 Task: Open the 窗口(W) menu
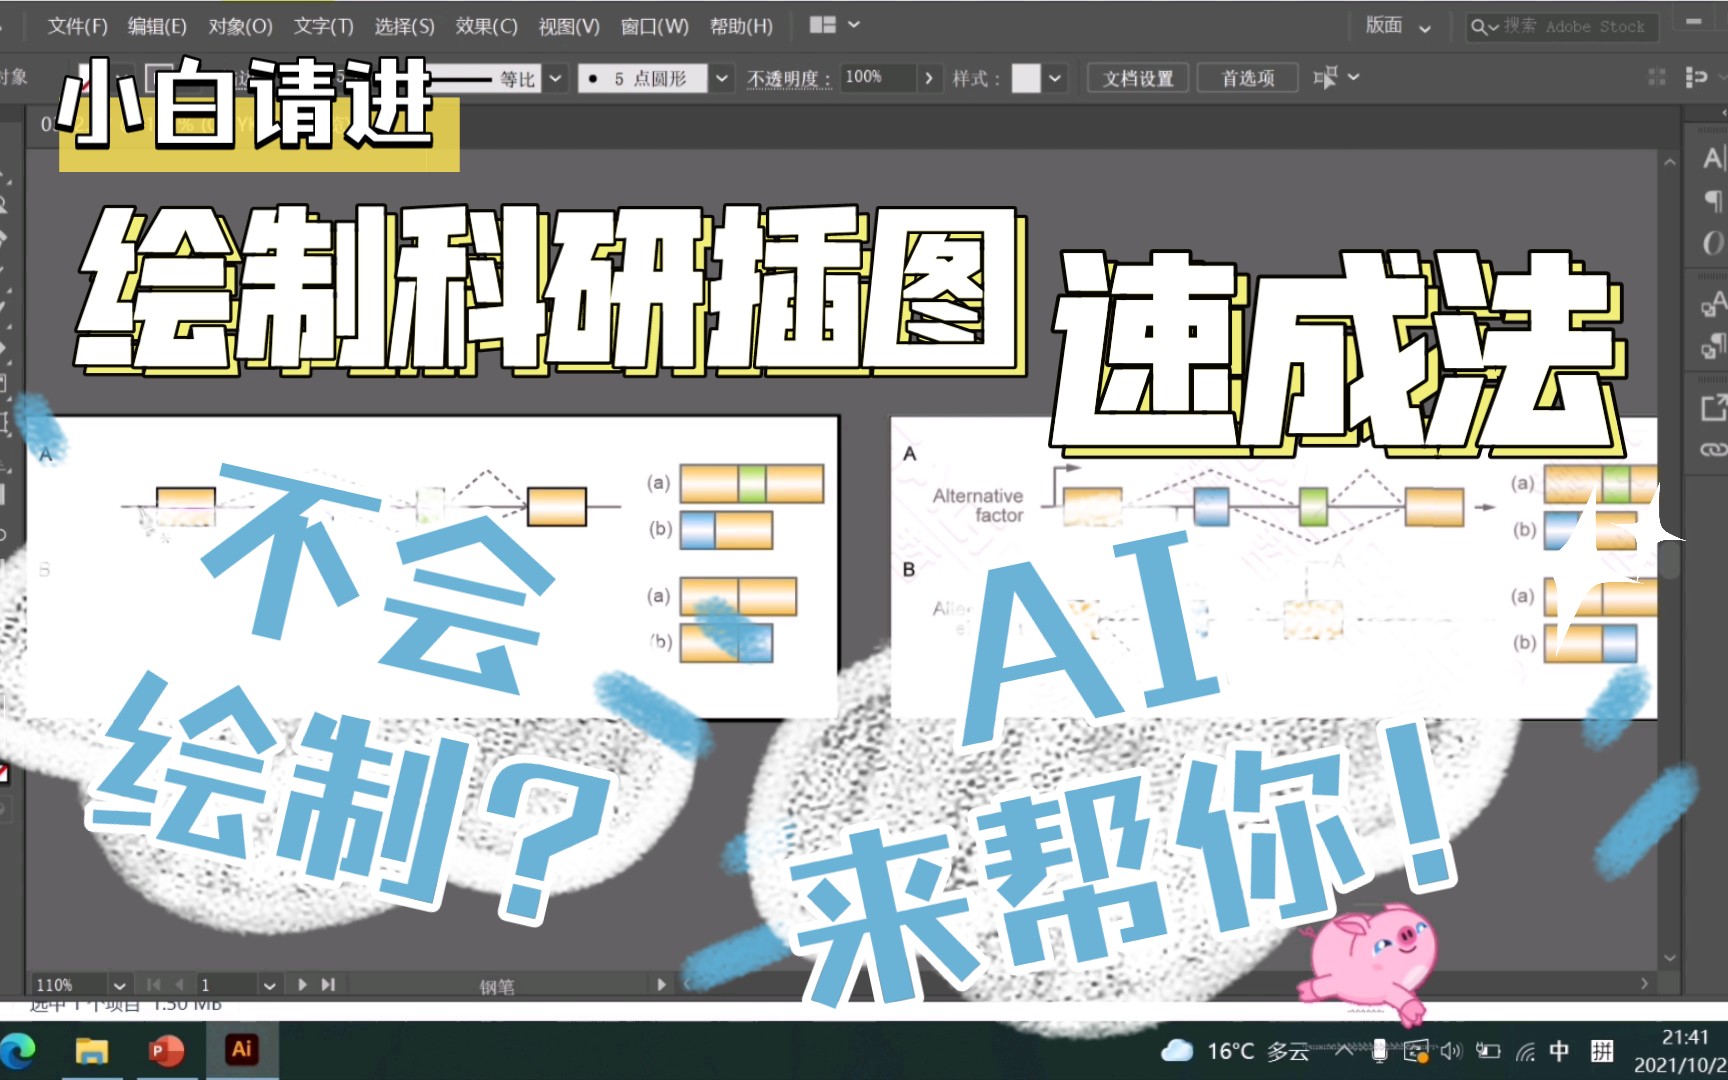(654, 26)
